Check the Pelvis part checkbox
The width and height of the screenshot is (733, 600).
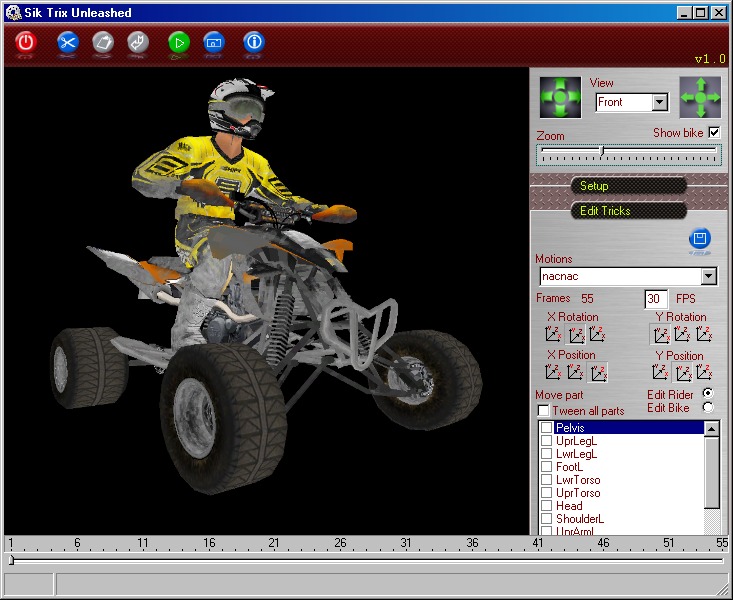point(546,427)
